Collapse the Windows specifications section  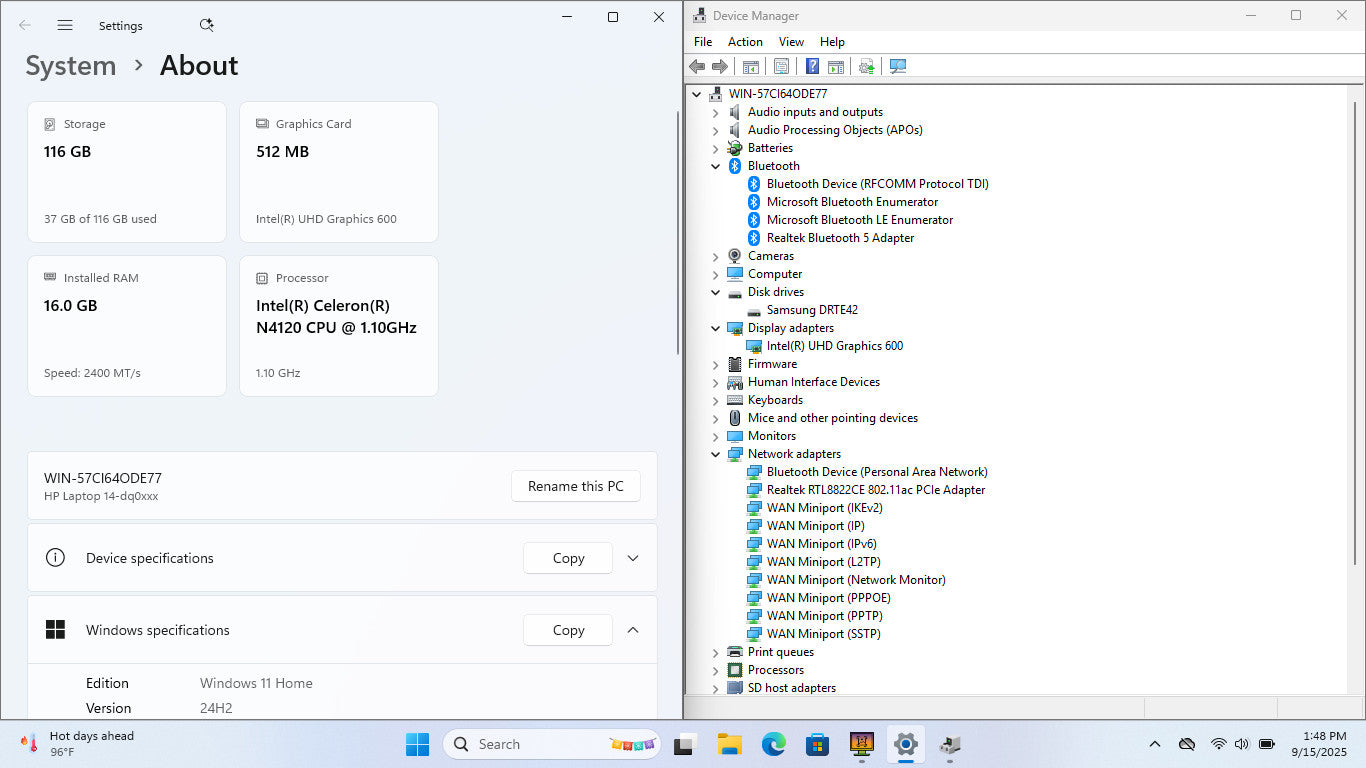coord(633,630)
